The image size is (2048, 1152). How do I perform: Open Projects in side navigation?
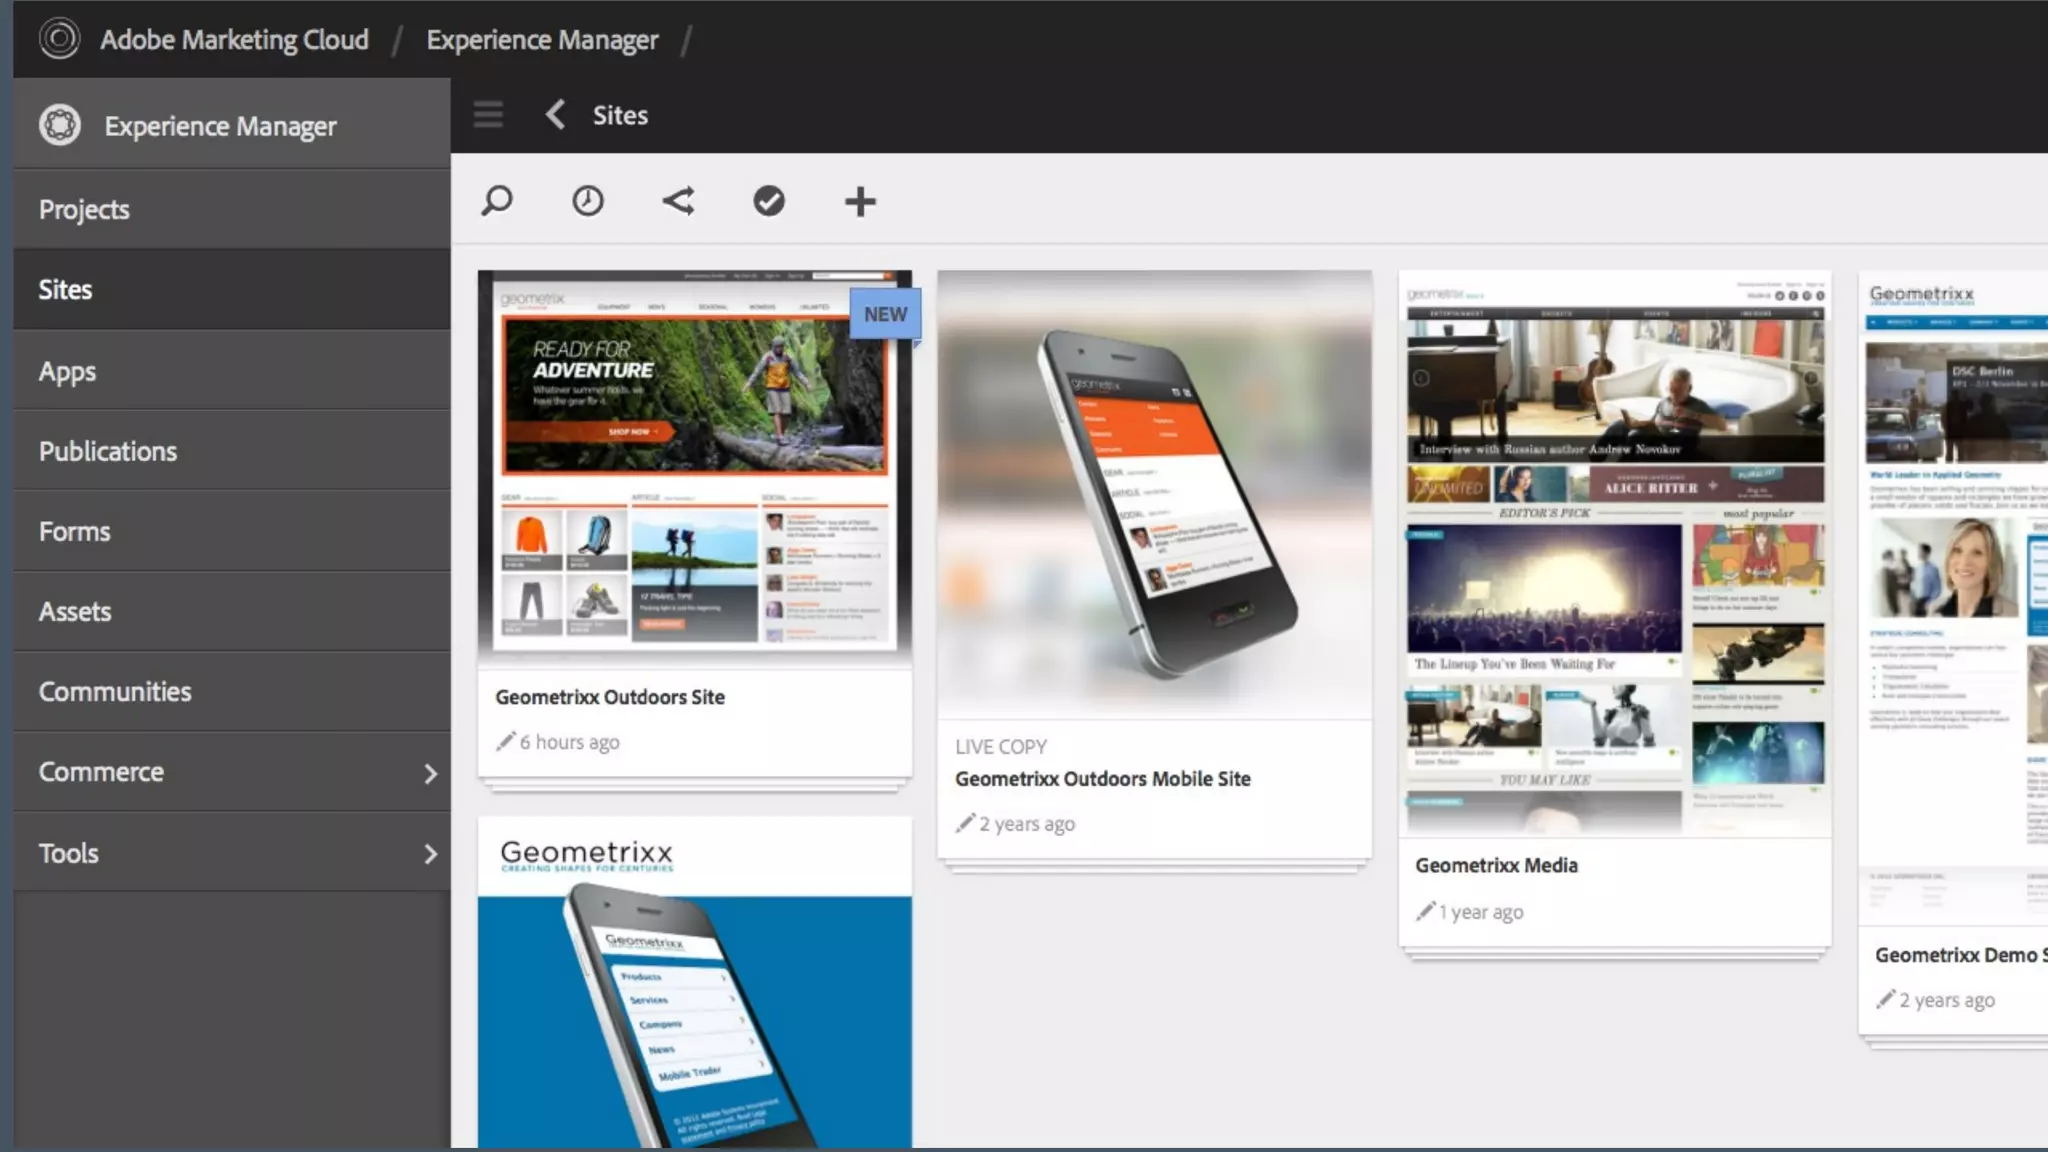(x=84, y=209)
